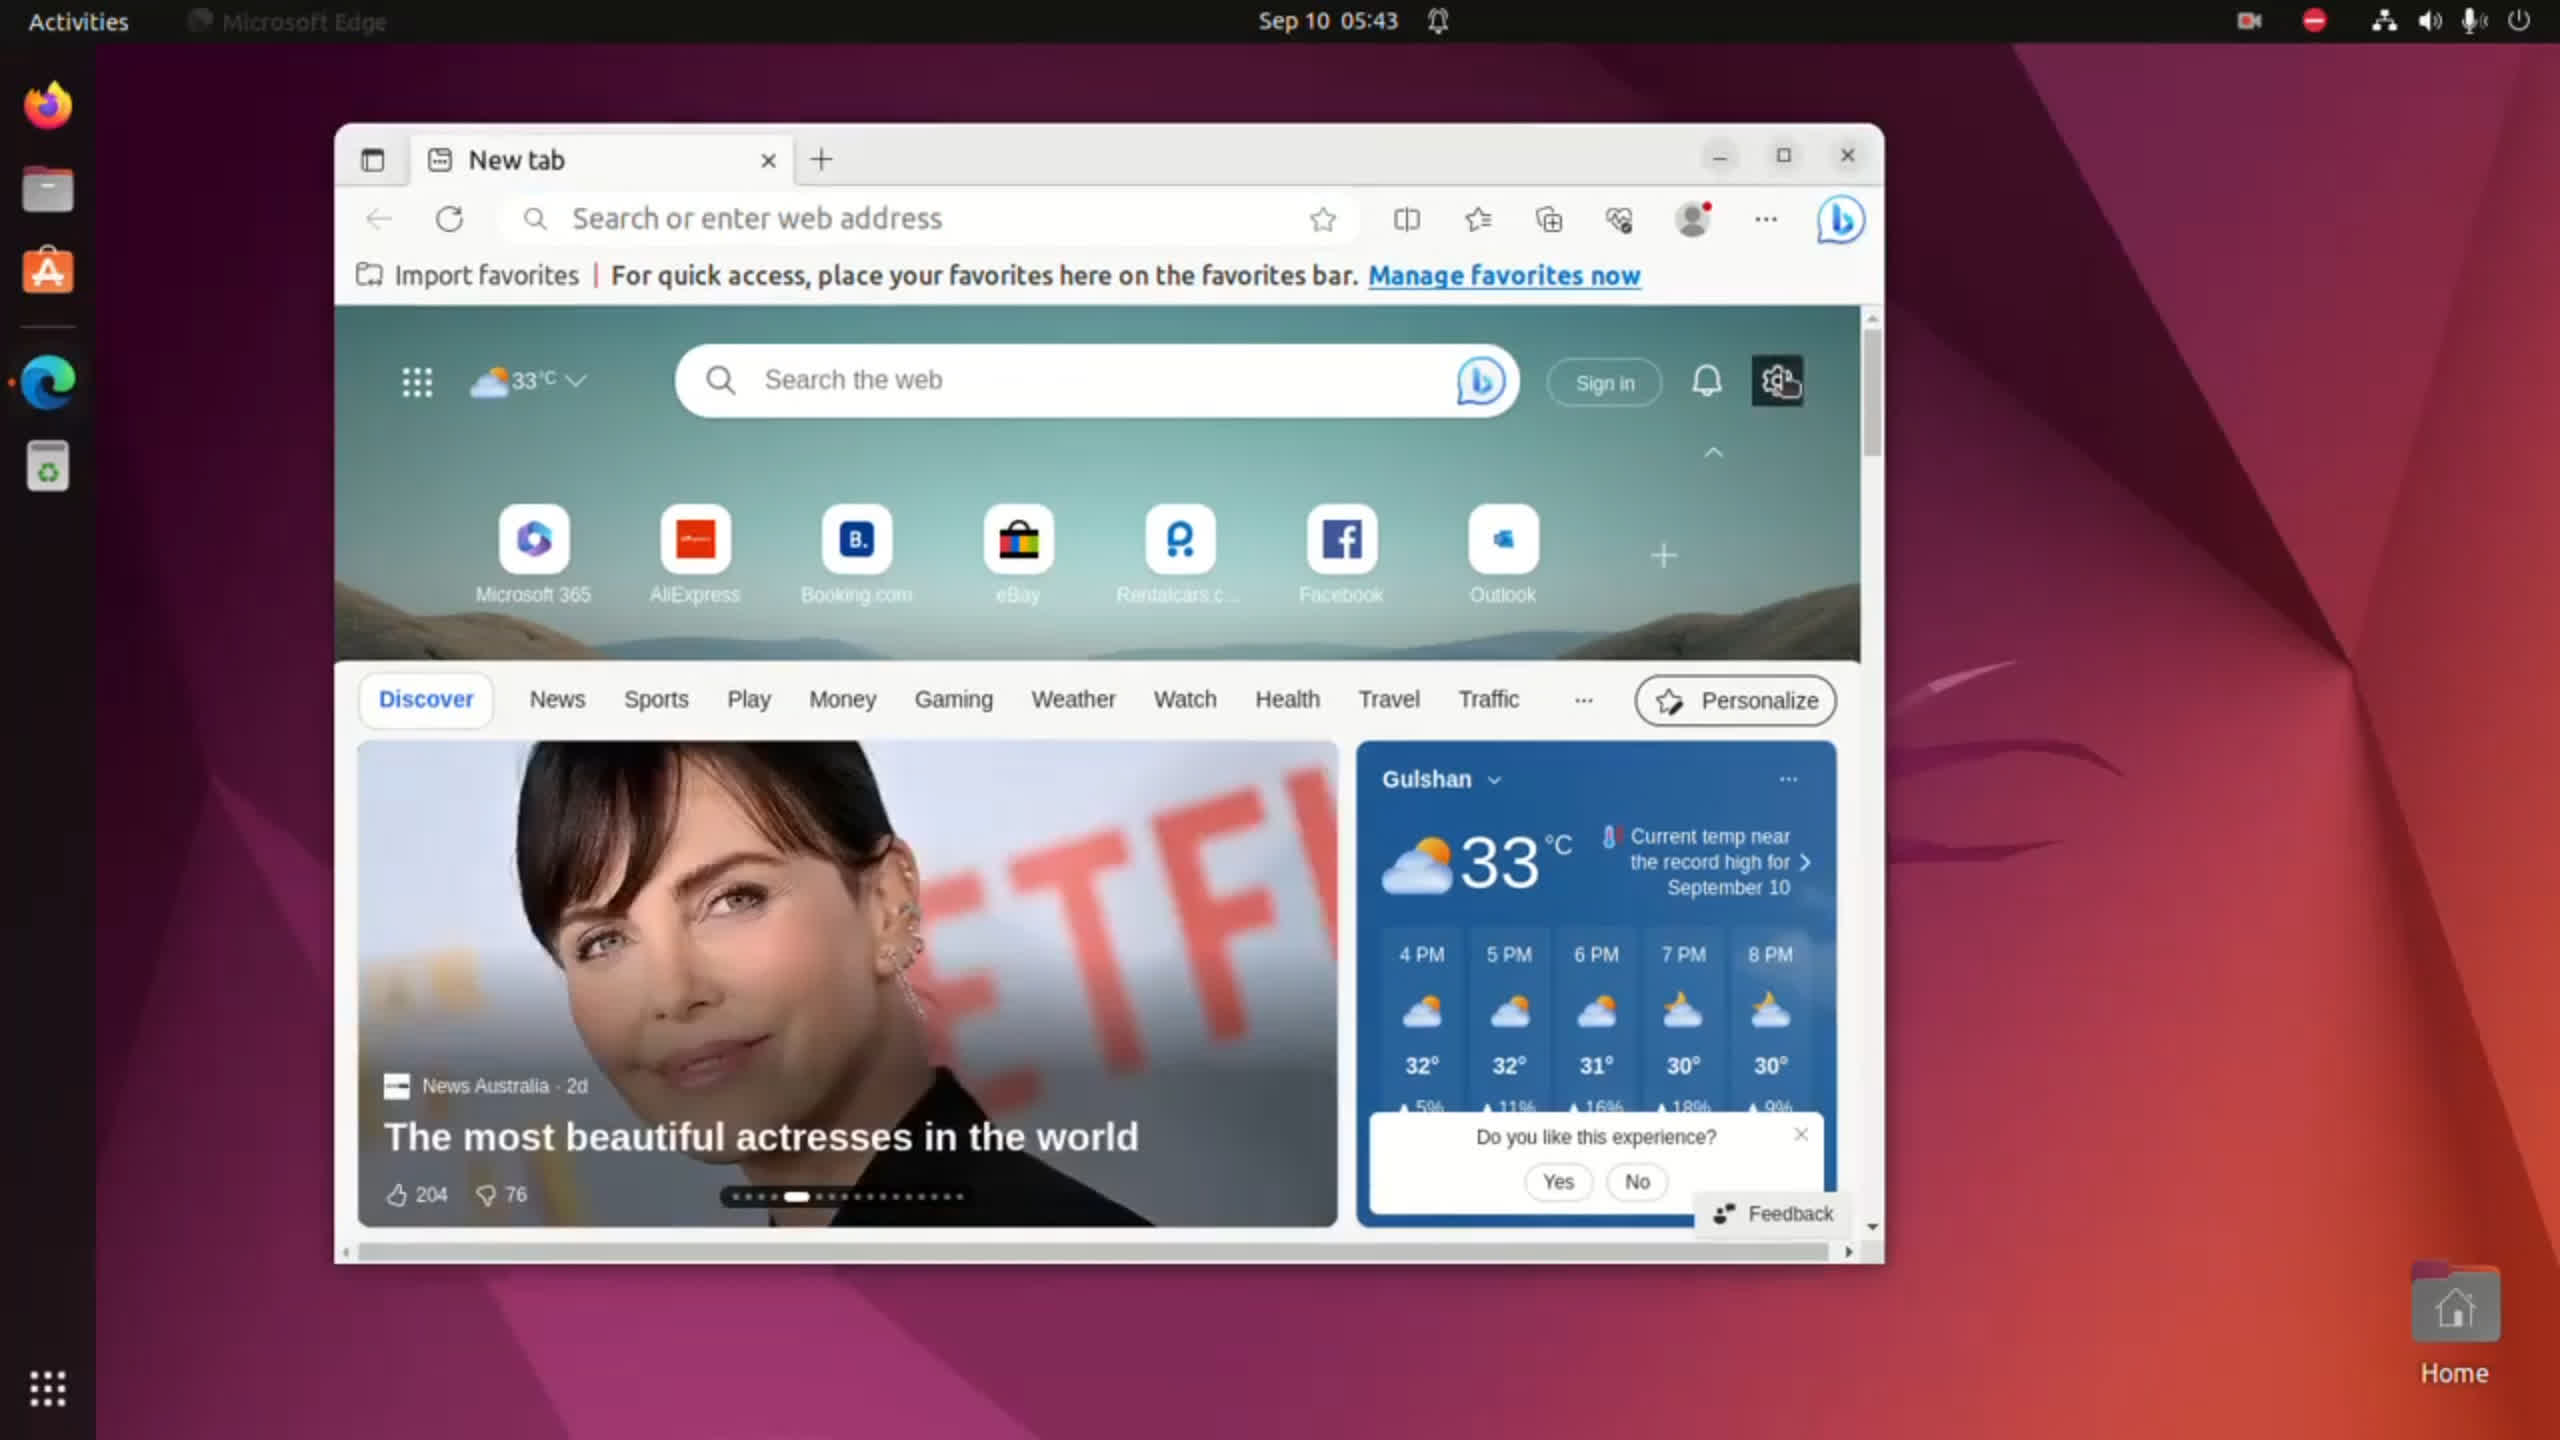Open Booking.com quick link
Viewport: 2560px width, 1440px height.
tap(857, 555)
